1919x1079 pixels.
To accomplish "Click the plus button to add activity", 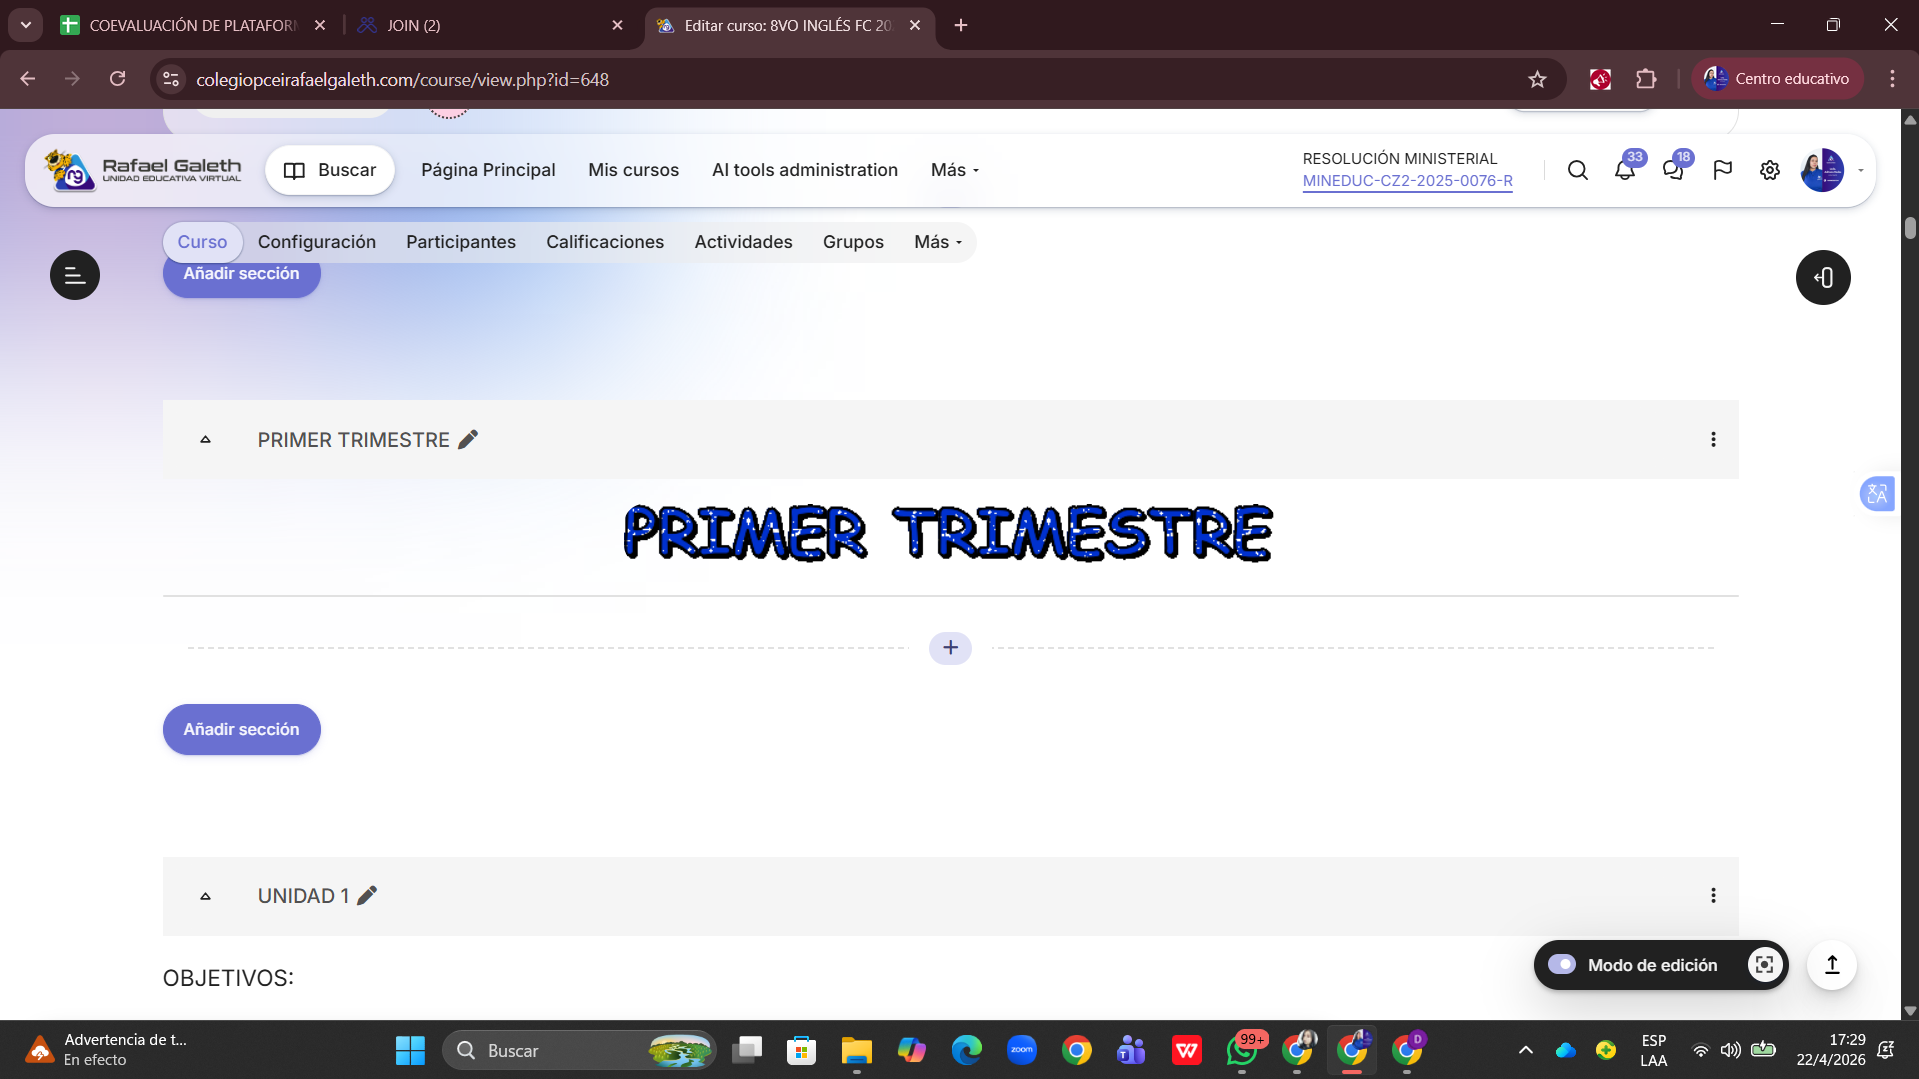I will [x=950, y=648].
